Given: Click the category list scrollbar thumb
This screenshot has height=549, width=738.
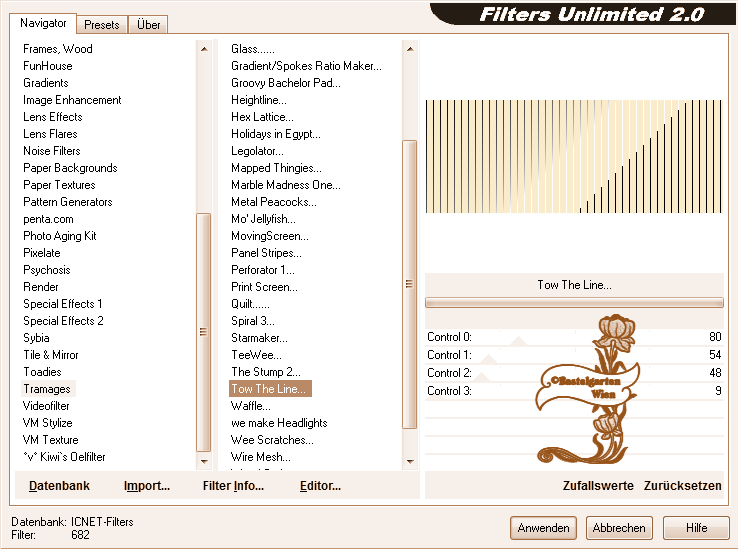Looking at the screenshot, I should (203, 332).
